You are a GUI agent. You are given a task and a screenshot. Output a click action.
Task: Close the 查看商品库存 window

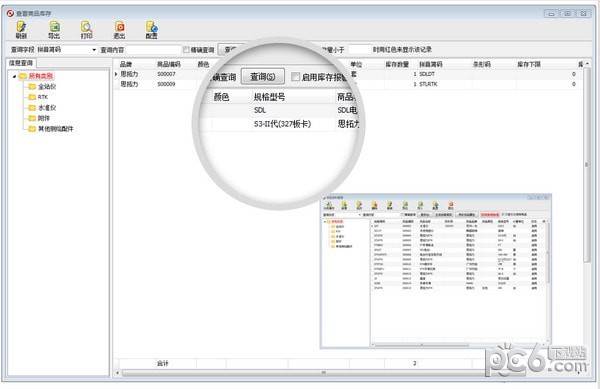(x=584, y=14)
